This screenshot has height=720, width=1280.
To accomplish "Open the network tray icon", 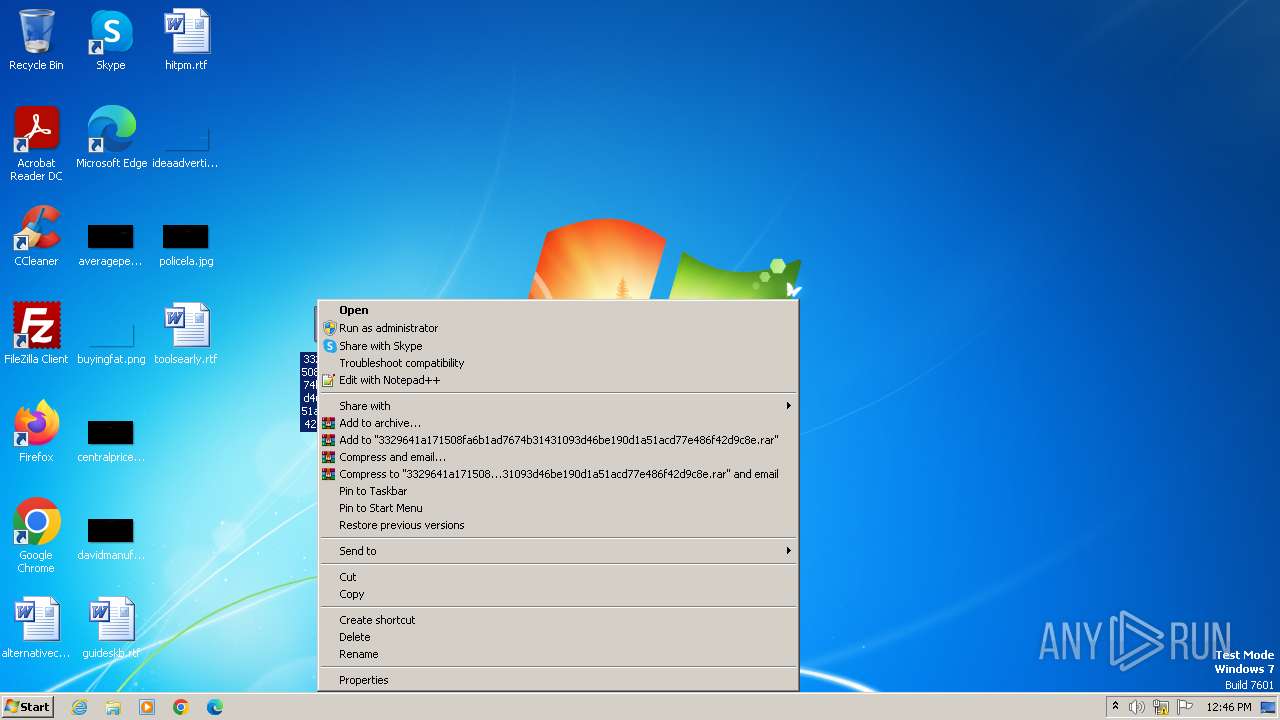I will coord(1161,707).
